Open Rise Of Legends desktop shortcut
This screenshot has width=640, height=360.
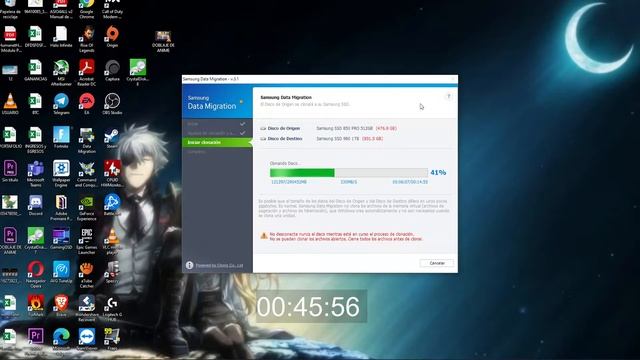(x=87, y=39)
